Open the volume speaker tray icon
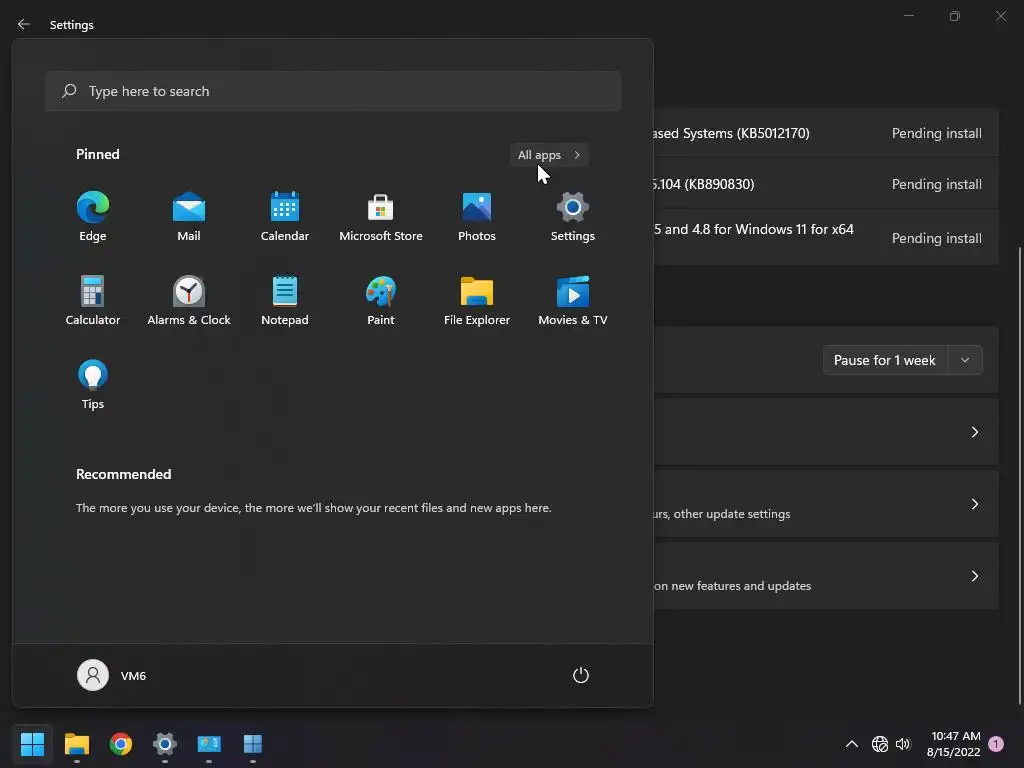Image resolution: width=1024 pixels, height=768 pixels. pyautogui.click(x=903, y=744)
